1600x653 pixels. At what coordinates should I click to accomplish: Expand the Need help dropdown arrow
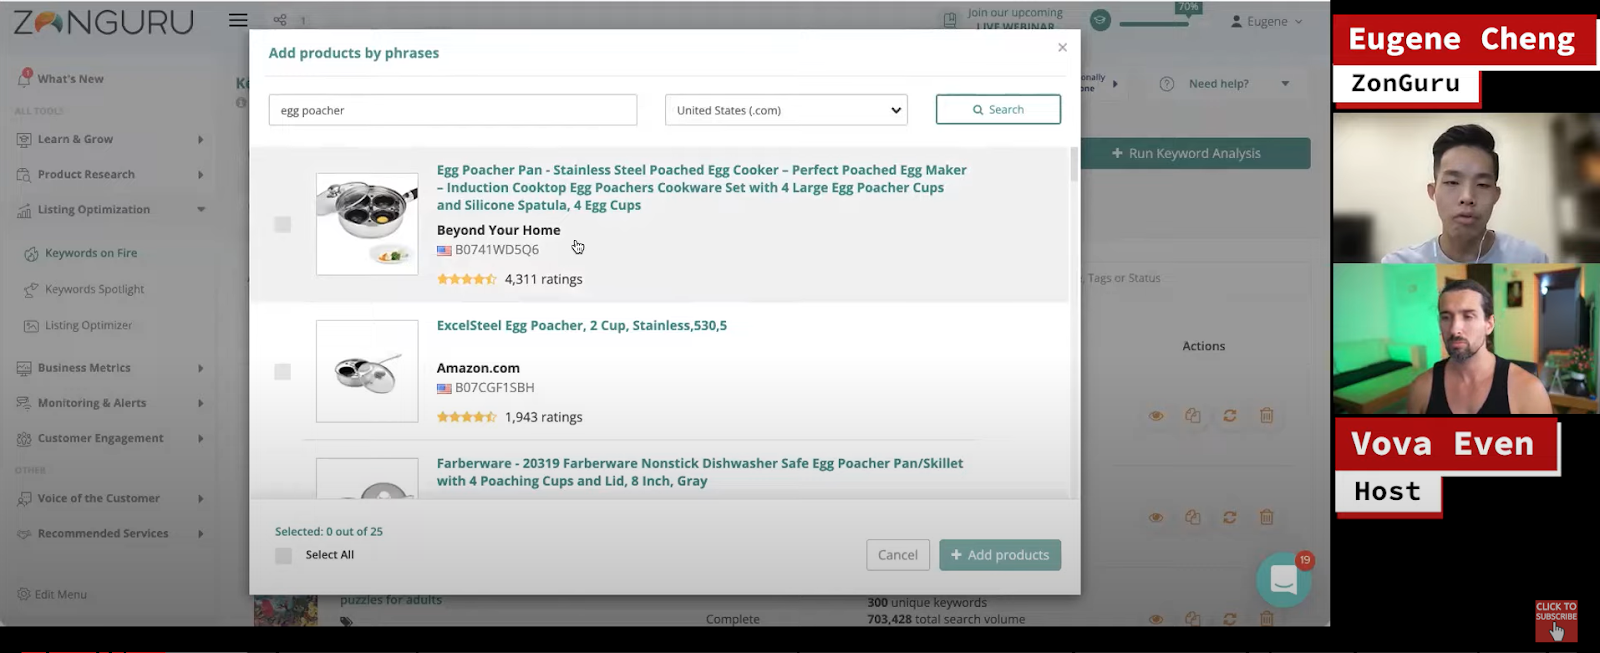pos(1285,84)
